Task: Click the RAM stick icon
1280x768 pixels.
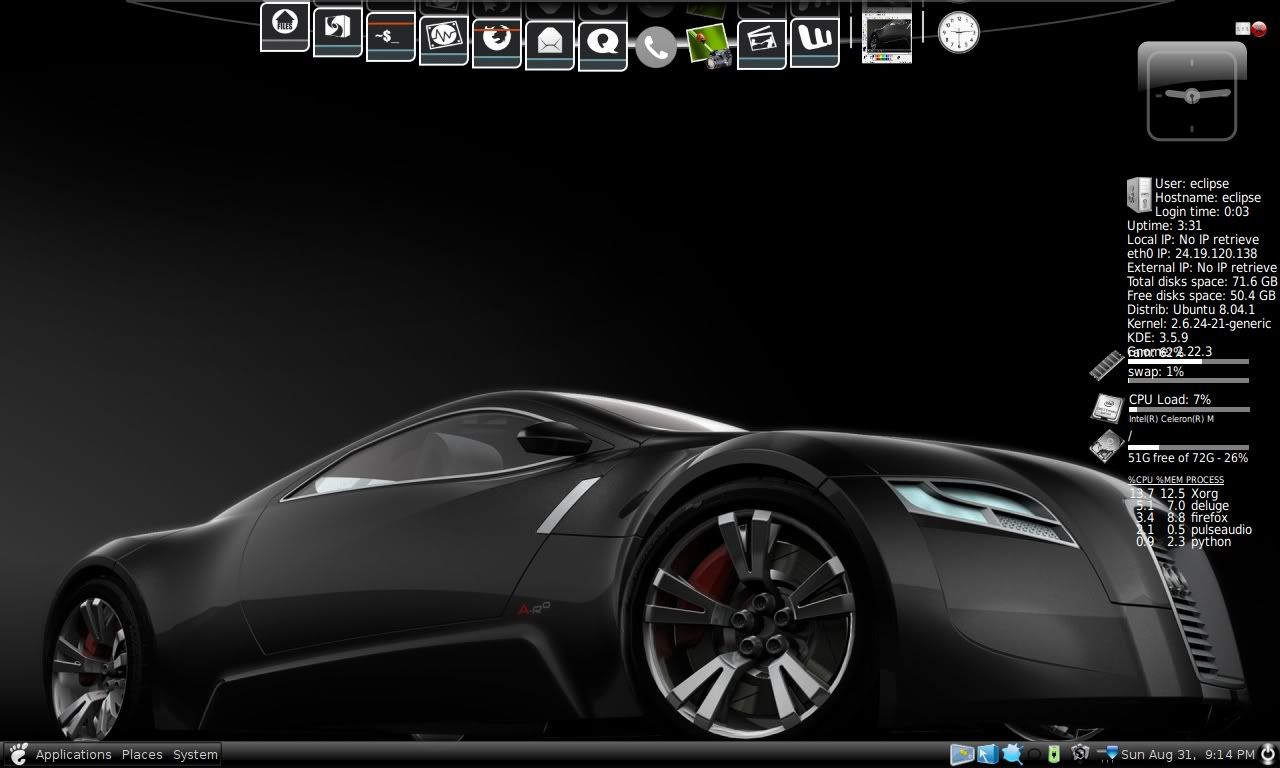Action: point(1107,365)
